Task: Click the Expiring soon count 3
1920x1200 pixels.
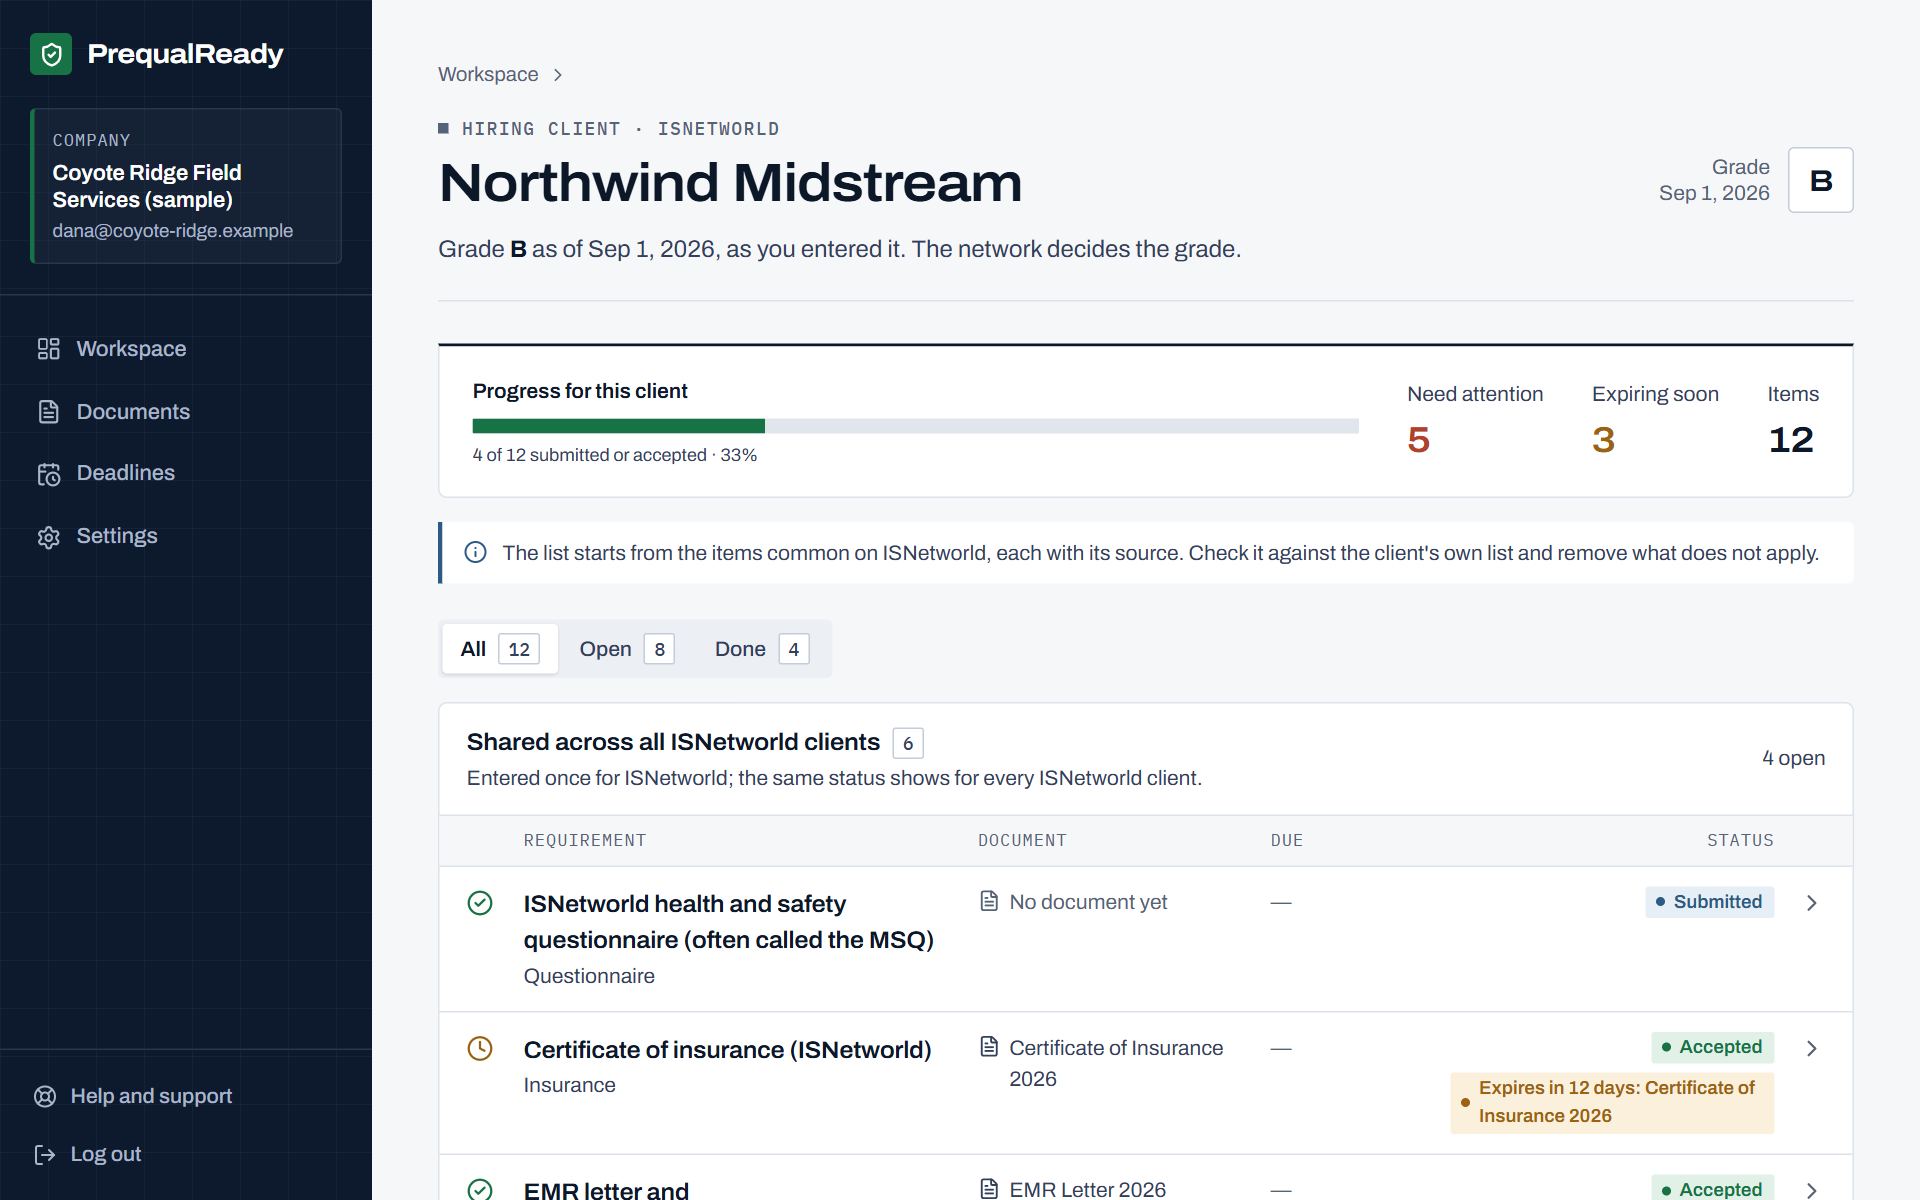Action: click(1603, 440)
